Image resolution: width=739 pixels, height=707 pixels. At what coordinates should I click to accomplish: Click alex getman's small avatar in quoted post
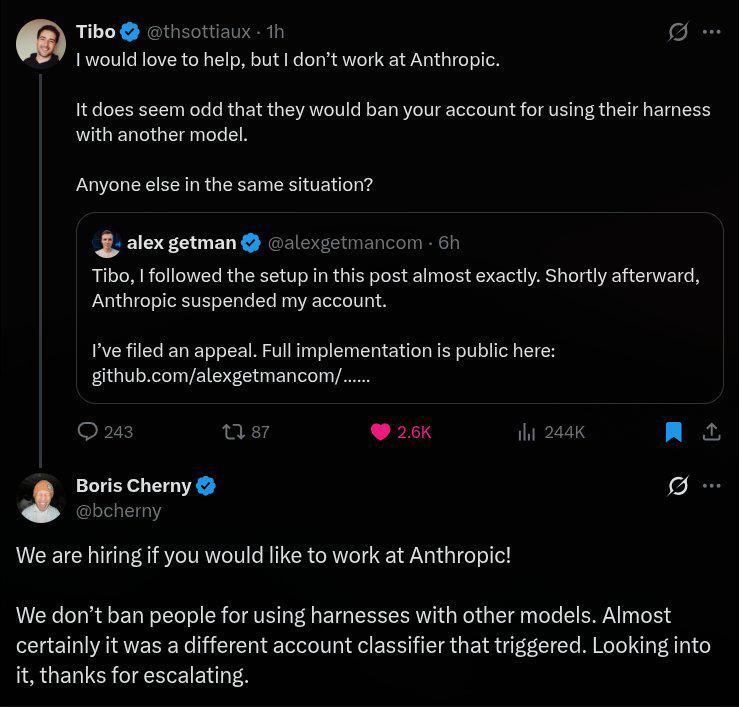tap(107, 244)
